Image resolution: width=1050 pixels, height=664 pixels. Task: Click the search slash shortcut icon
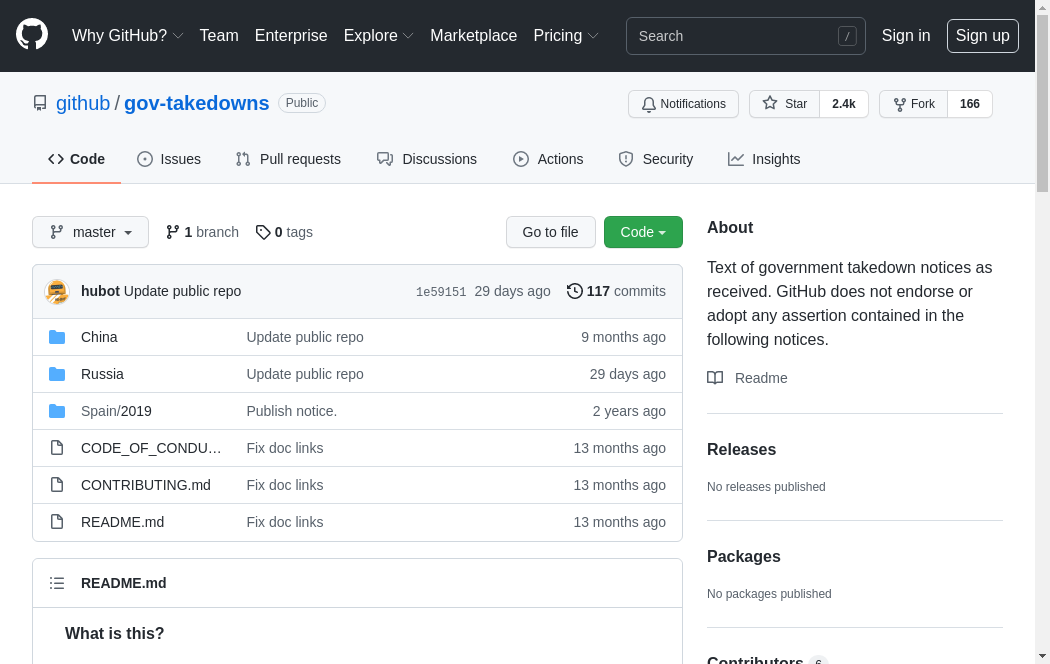tap(847, 35)
